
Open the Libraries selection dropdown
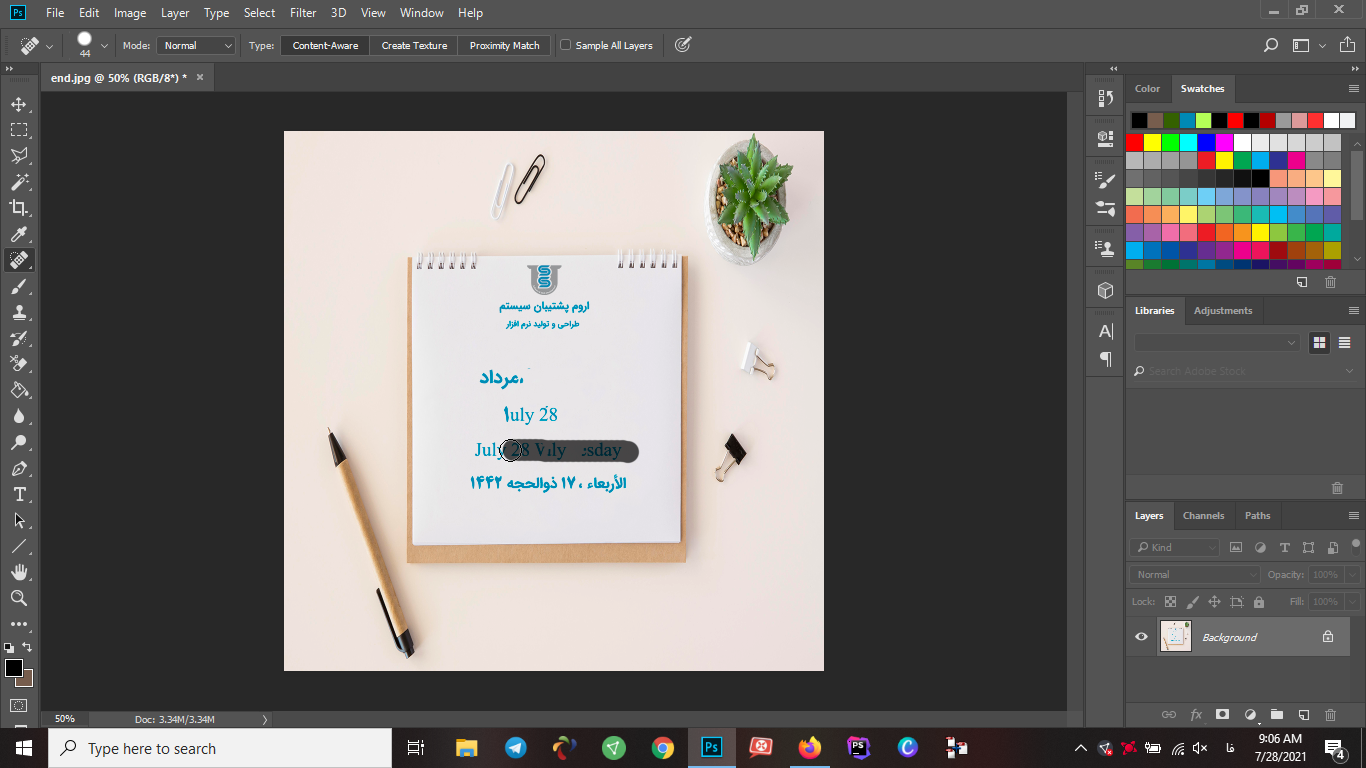click(x=1216, y=342)
